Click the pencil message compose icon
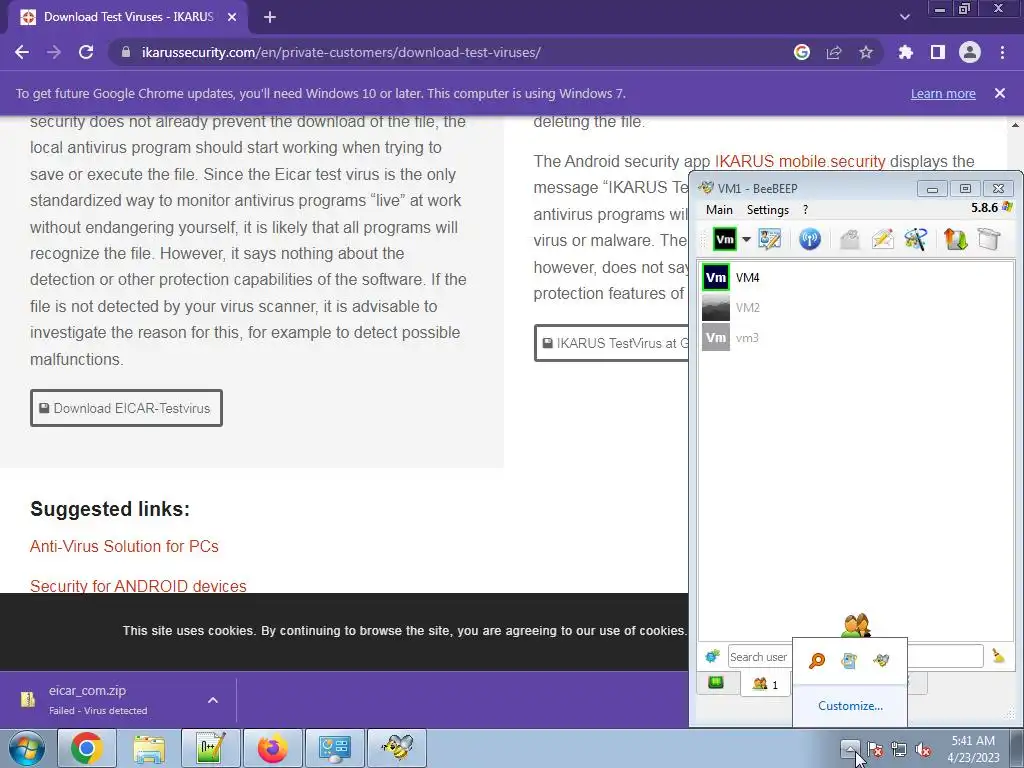 pyautogui.click(x=882, y=239)
